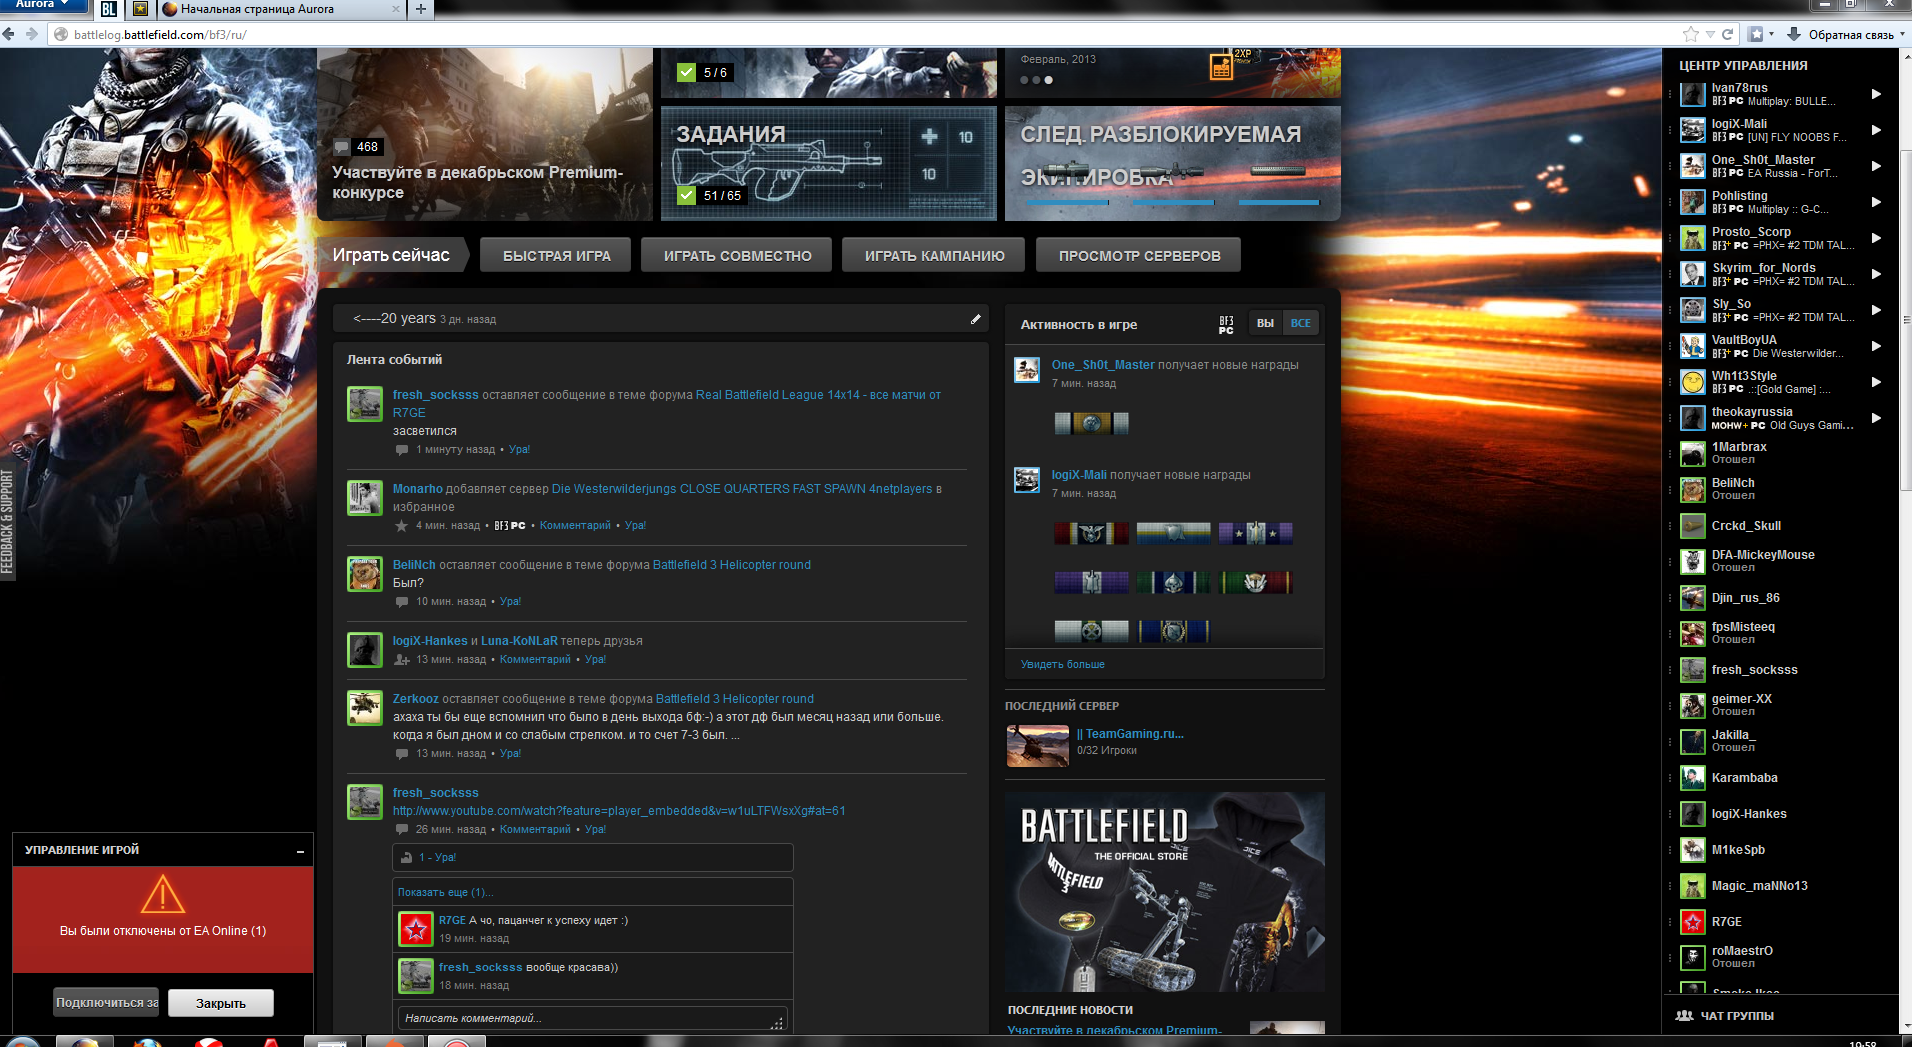This screenshot has height=1047, width=1912.
Task: Join Wh1t3Style game with play arrow
Action: tap(1876, 382)
